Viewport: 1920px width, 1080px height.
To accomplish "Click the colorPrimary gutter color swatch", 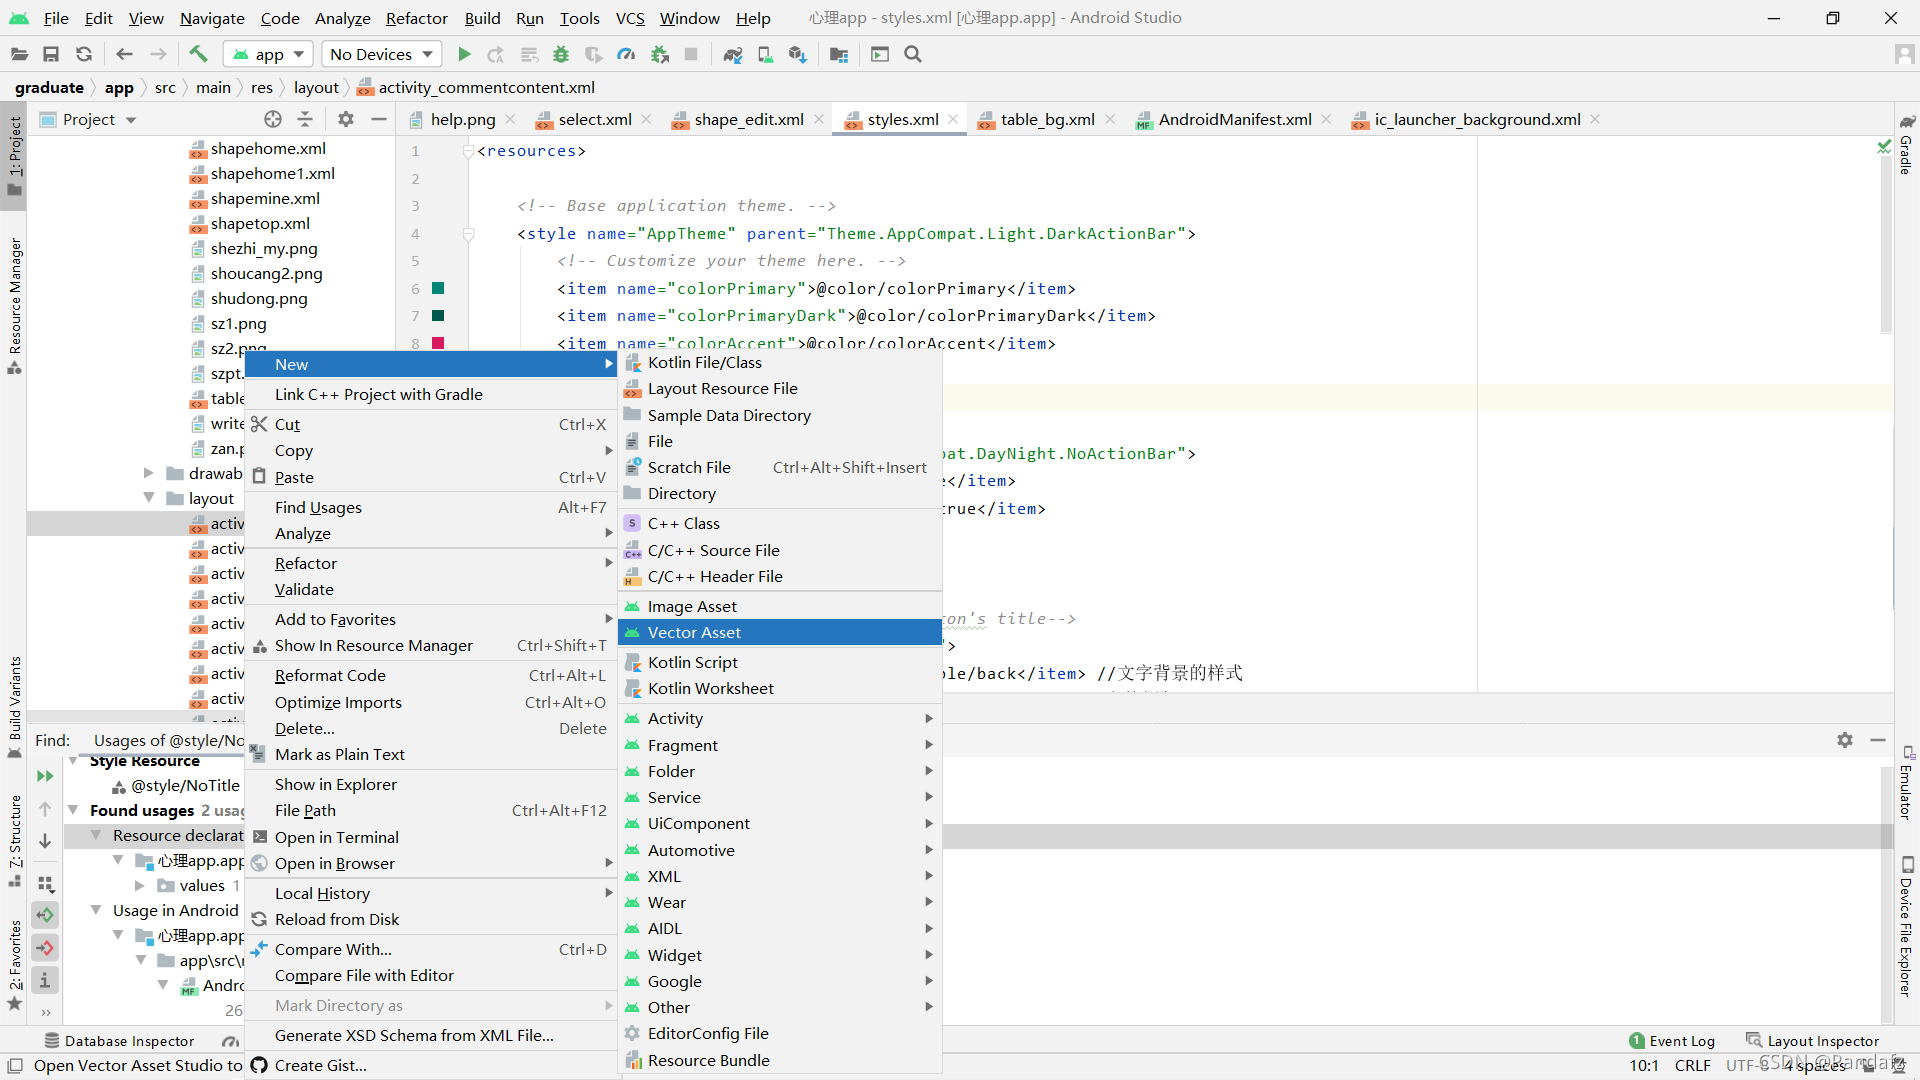I will 438,288.
